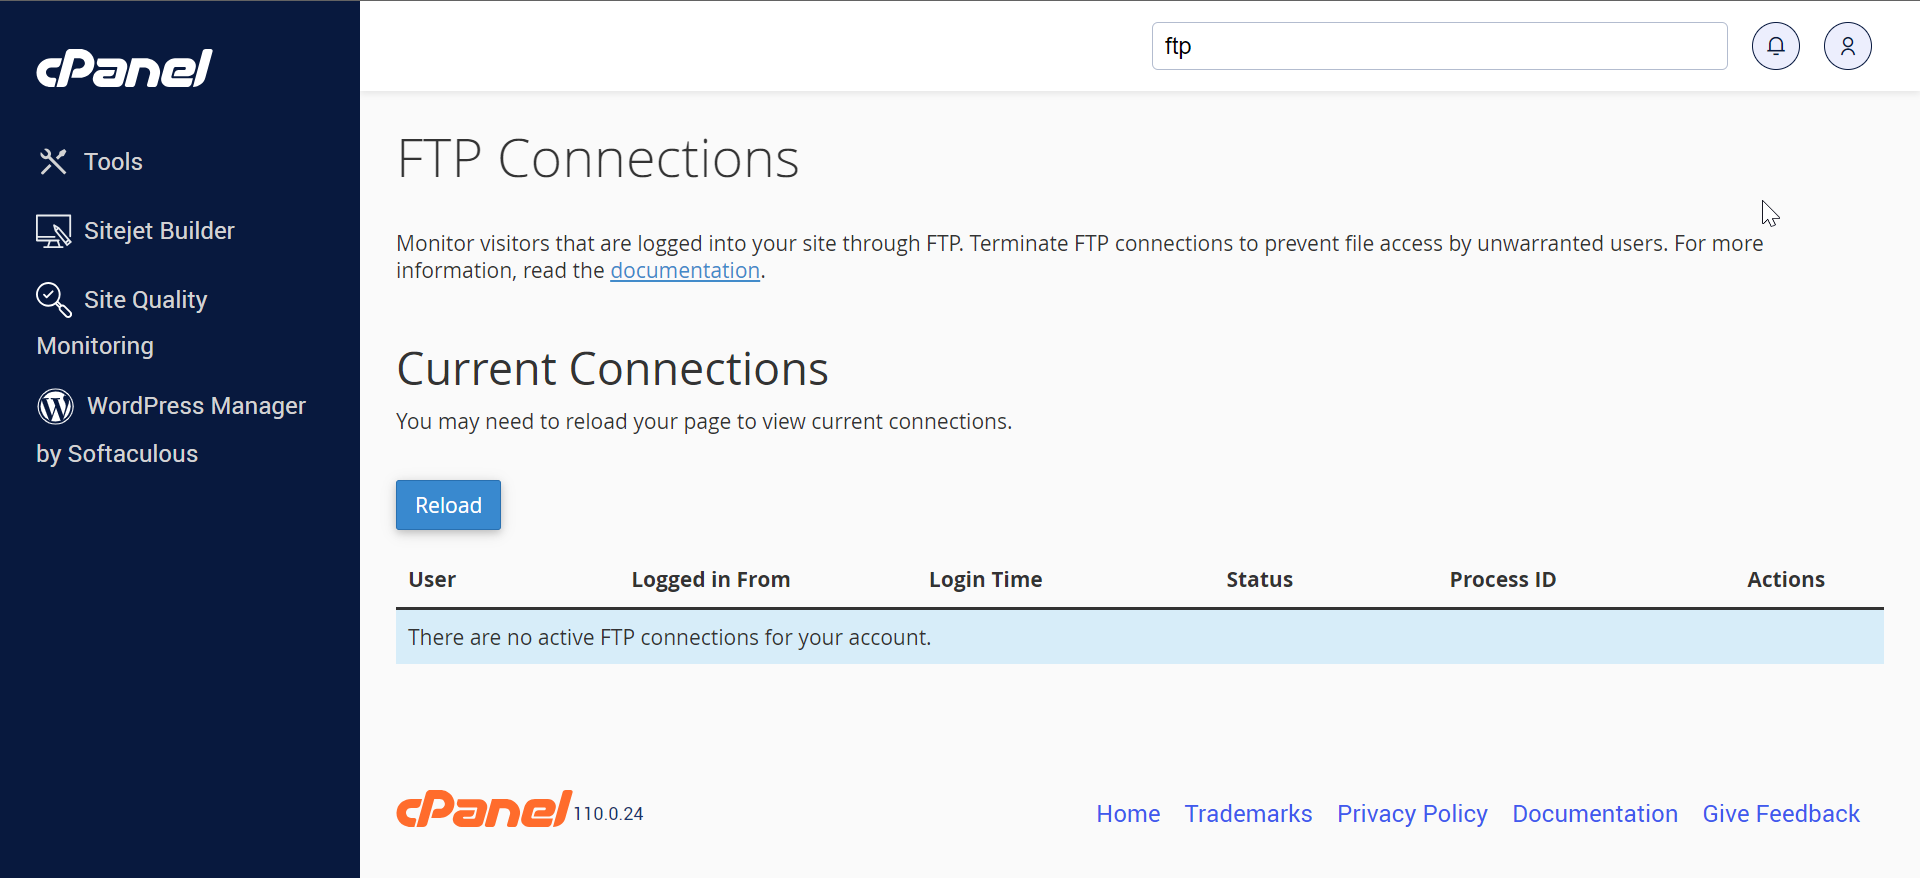Click the Sitejet Builder monitor icon

[x=53, y=231]
